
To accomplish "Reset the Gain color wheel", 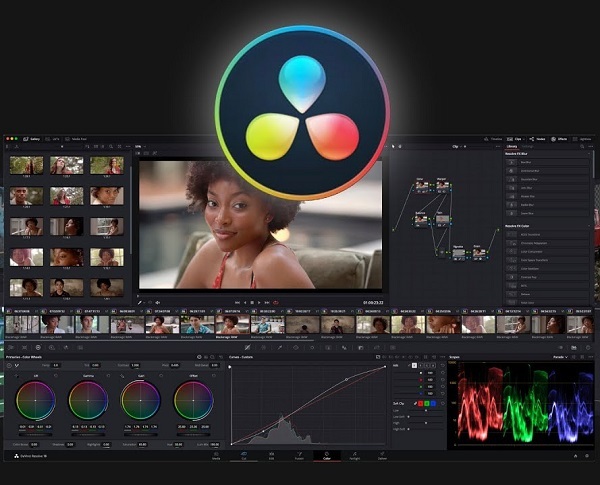I will coord(161,376).
